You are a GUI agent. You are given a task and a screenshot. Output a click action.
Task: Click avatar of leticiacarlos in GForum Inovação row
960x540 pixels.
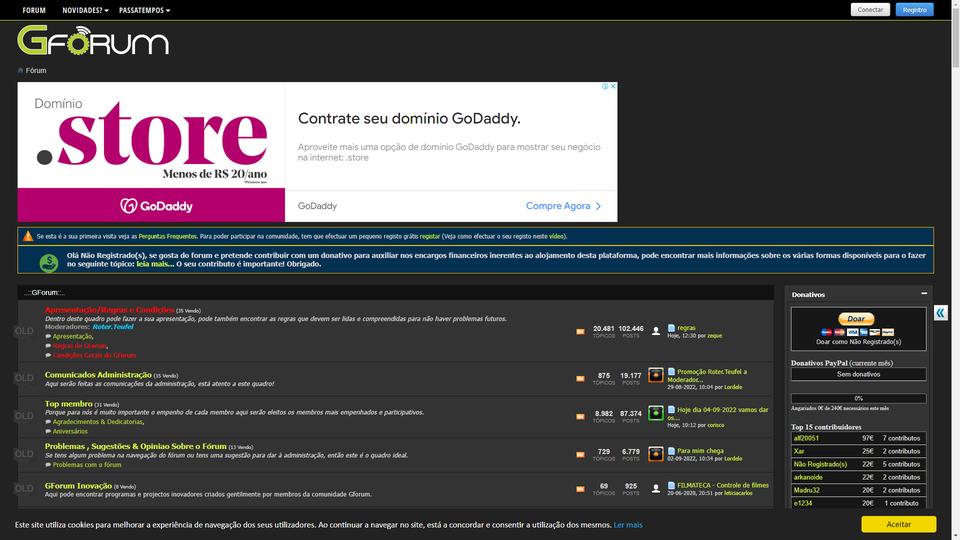click(656, 489)
